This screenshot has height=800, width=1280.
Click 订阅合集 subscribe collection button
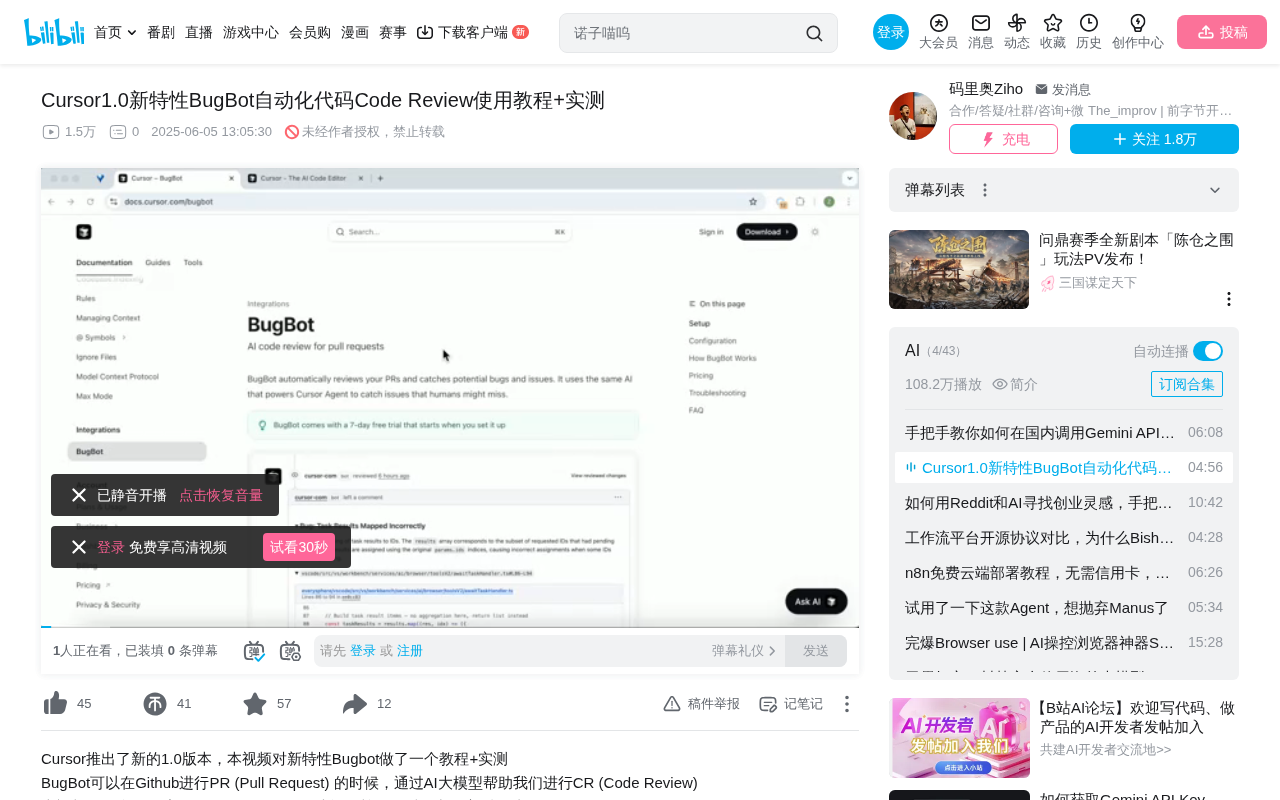tap(1187, 384)
